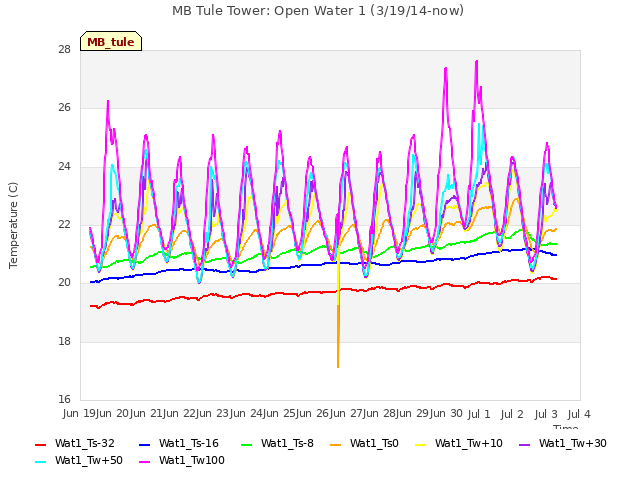Click the 22 y-axis tick label

pyautogui.click(x=64, y=224)
